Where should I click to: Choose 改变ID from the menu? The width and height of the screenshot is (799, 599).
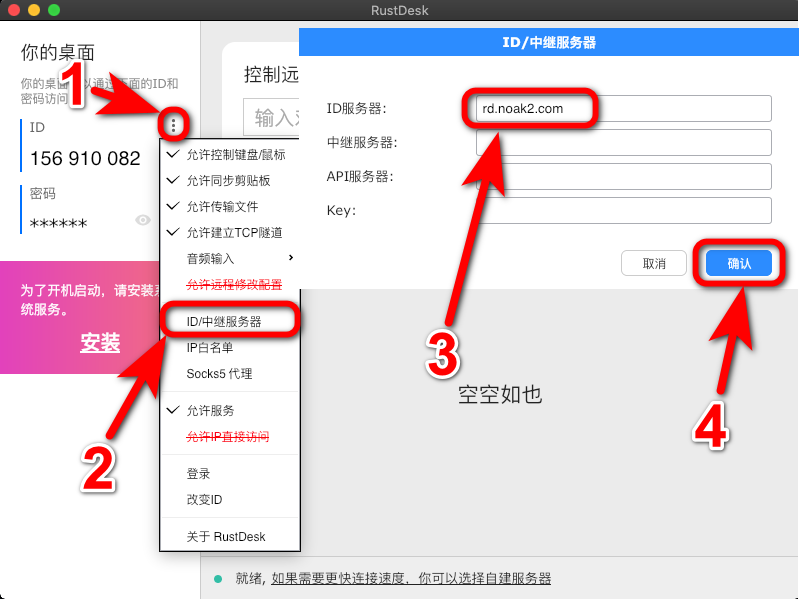click(230, 499)
